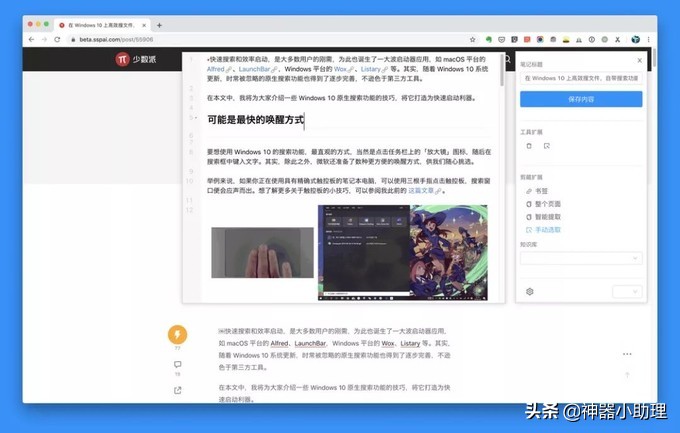Open the Alfred link in the clipper editor
Image resolution: width=680 pixels, height=433 pixels.
coord(216,69)
